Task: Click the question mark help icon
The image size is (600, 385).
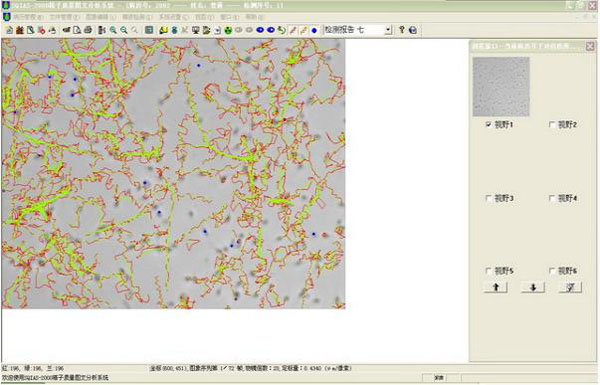Action: pyautogui.click(x=401, y=29)
